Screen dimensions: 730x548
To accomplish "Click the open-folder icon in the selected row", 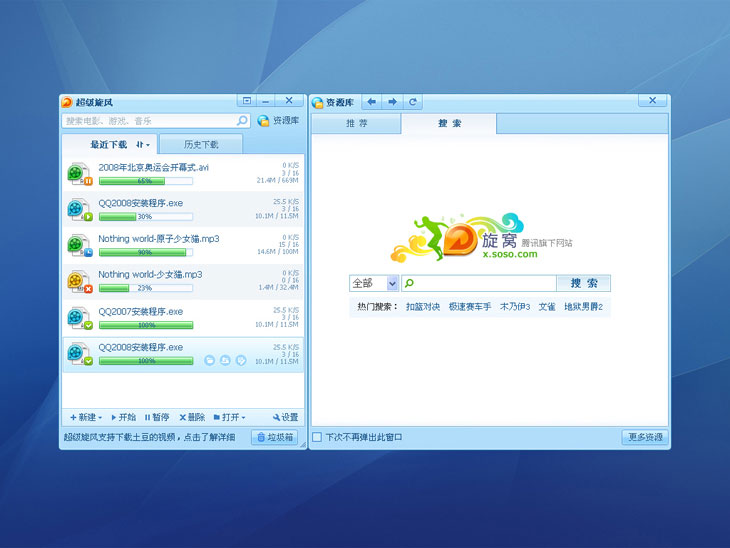I will coord(210,360).
